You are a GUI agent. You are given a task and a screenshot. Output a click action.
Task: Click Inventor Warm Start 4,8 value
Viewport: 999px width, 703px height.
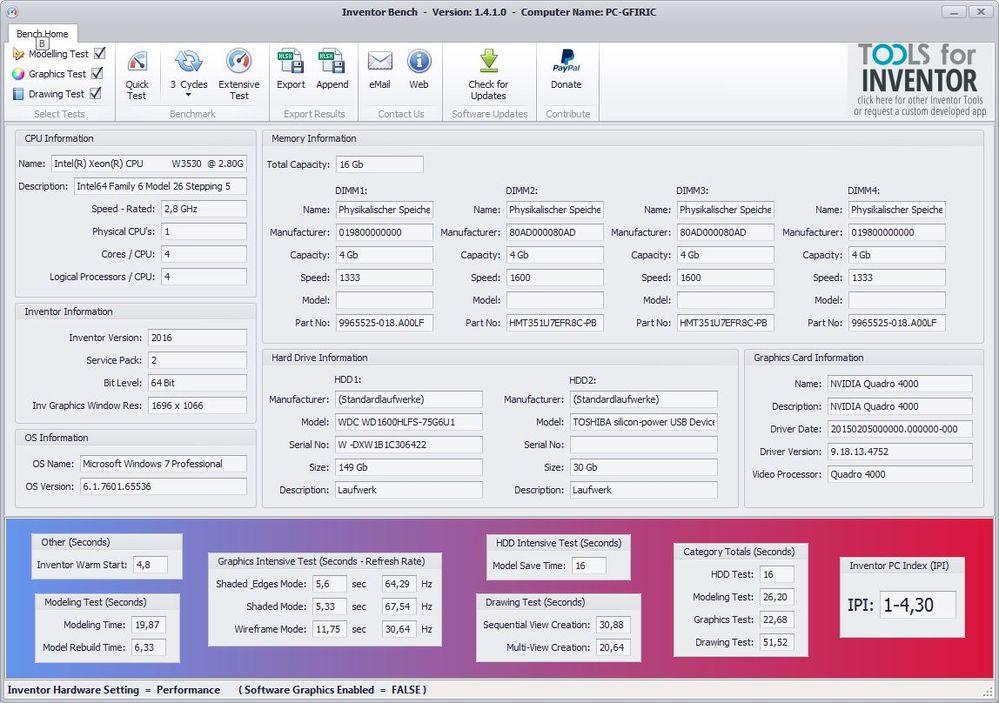[150, 565]
